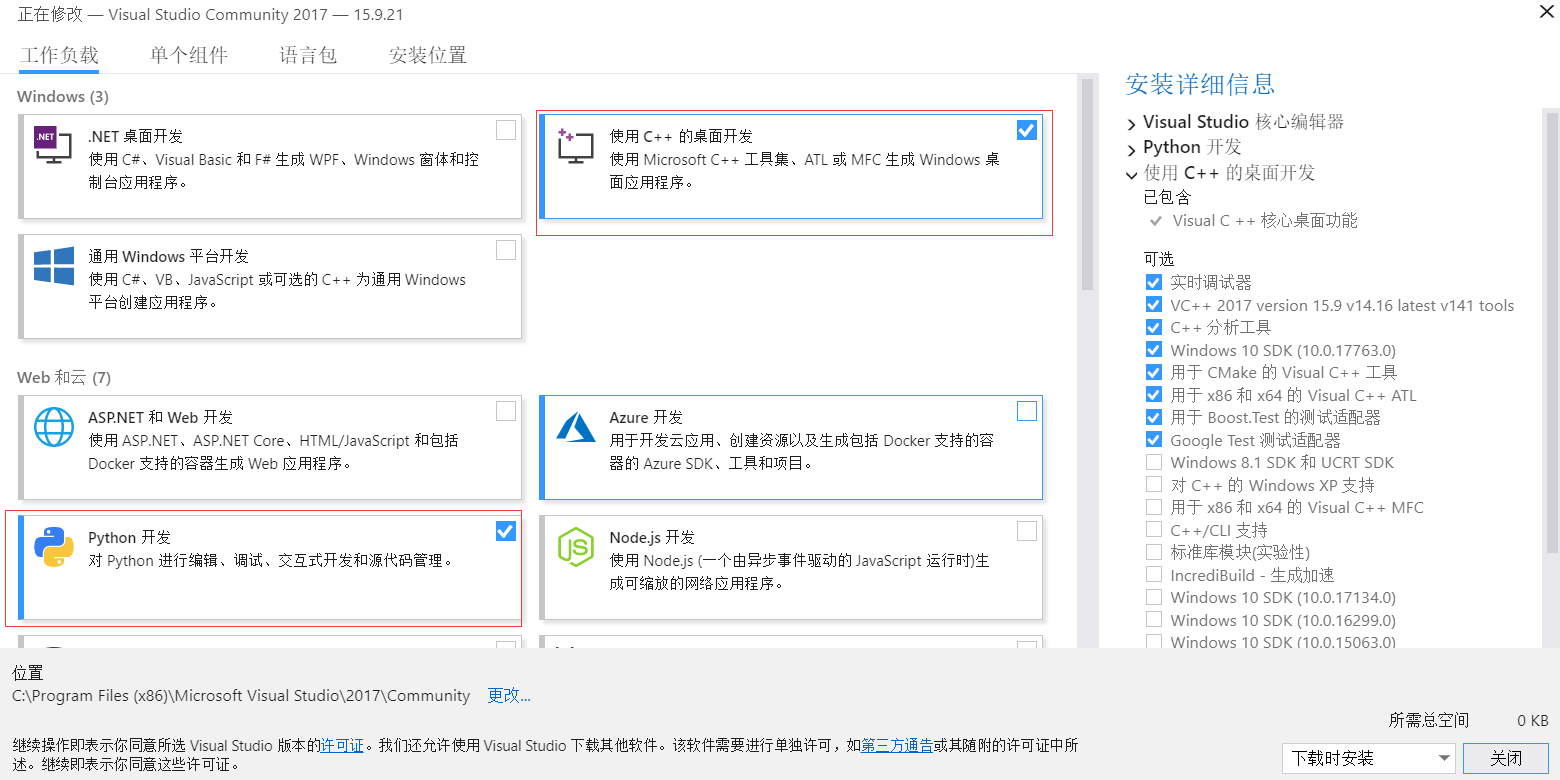Check Windows 10 SDK (10.0.16299.0)
1560x780 pixels.
click(x=1154, y=620)
